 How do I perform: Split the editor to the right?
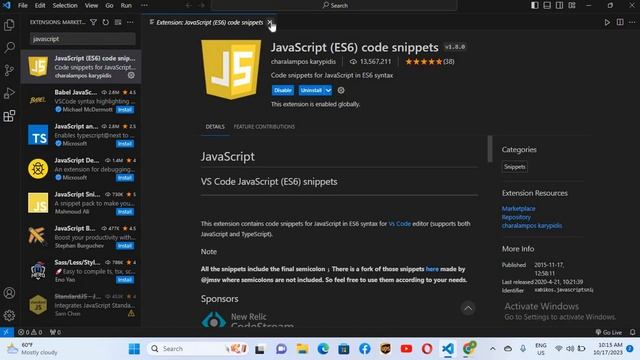tap(620, 22)
